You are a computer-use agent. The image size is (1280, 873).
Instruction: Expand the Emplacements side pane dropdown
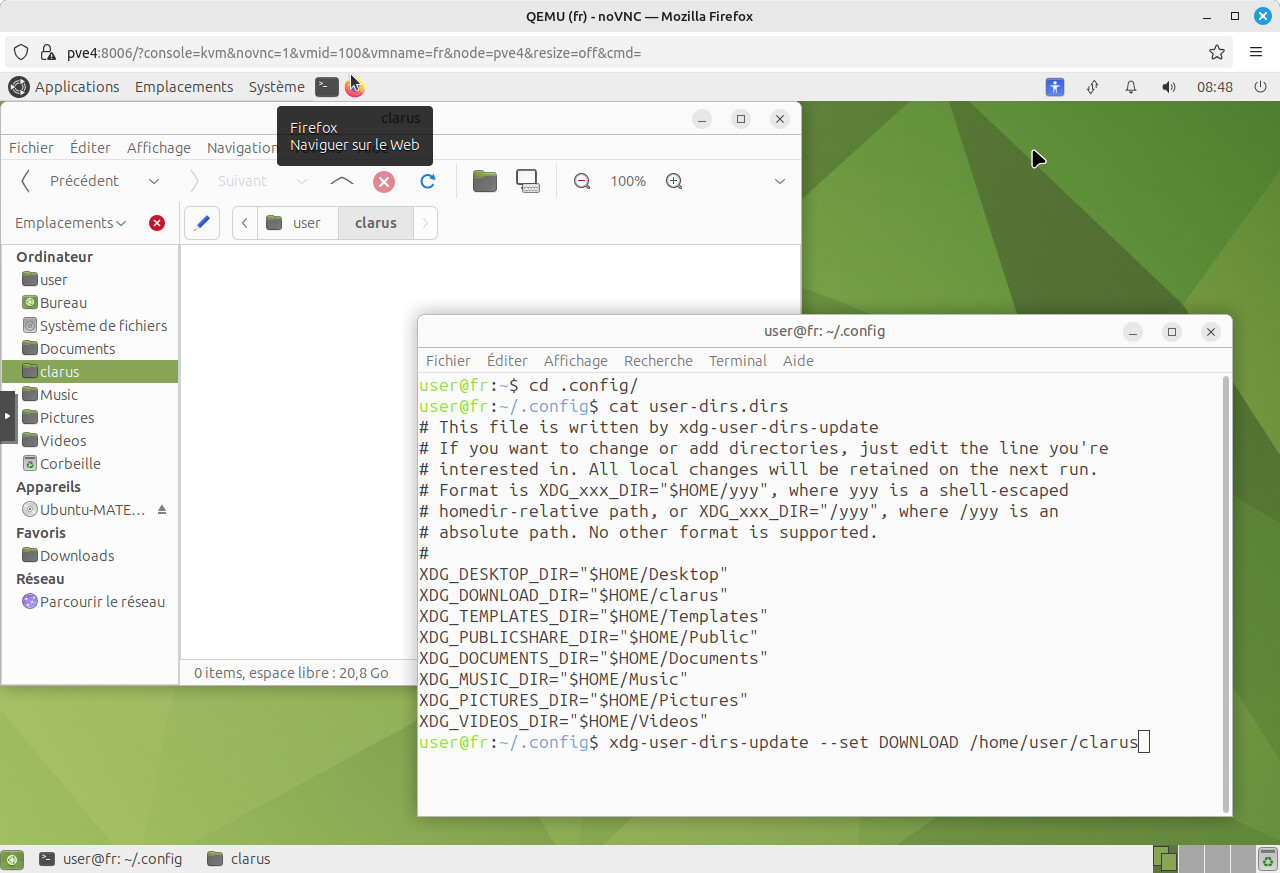tap(70, 223)
